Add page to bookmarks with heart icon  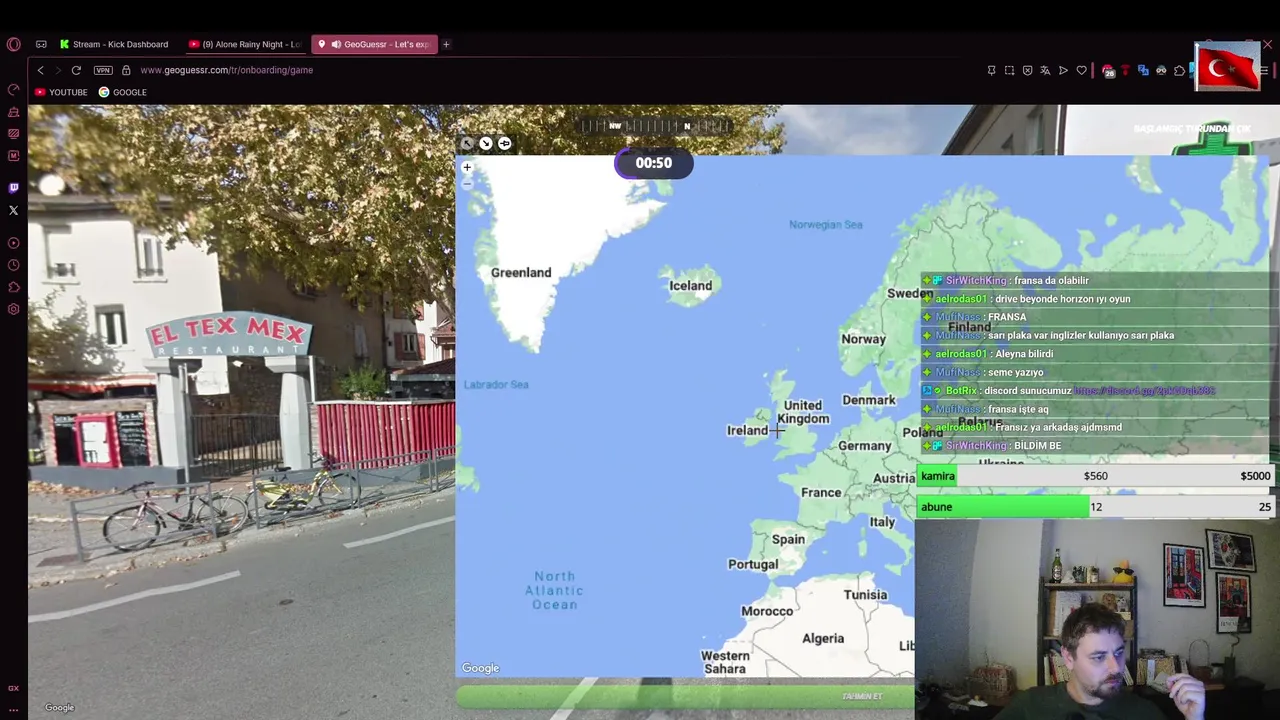[1081, 70]
